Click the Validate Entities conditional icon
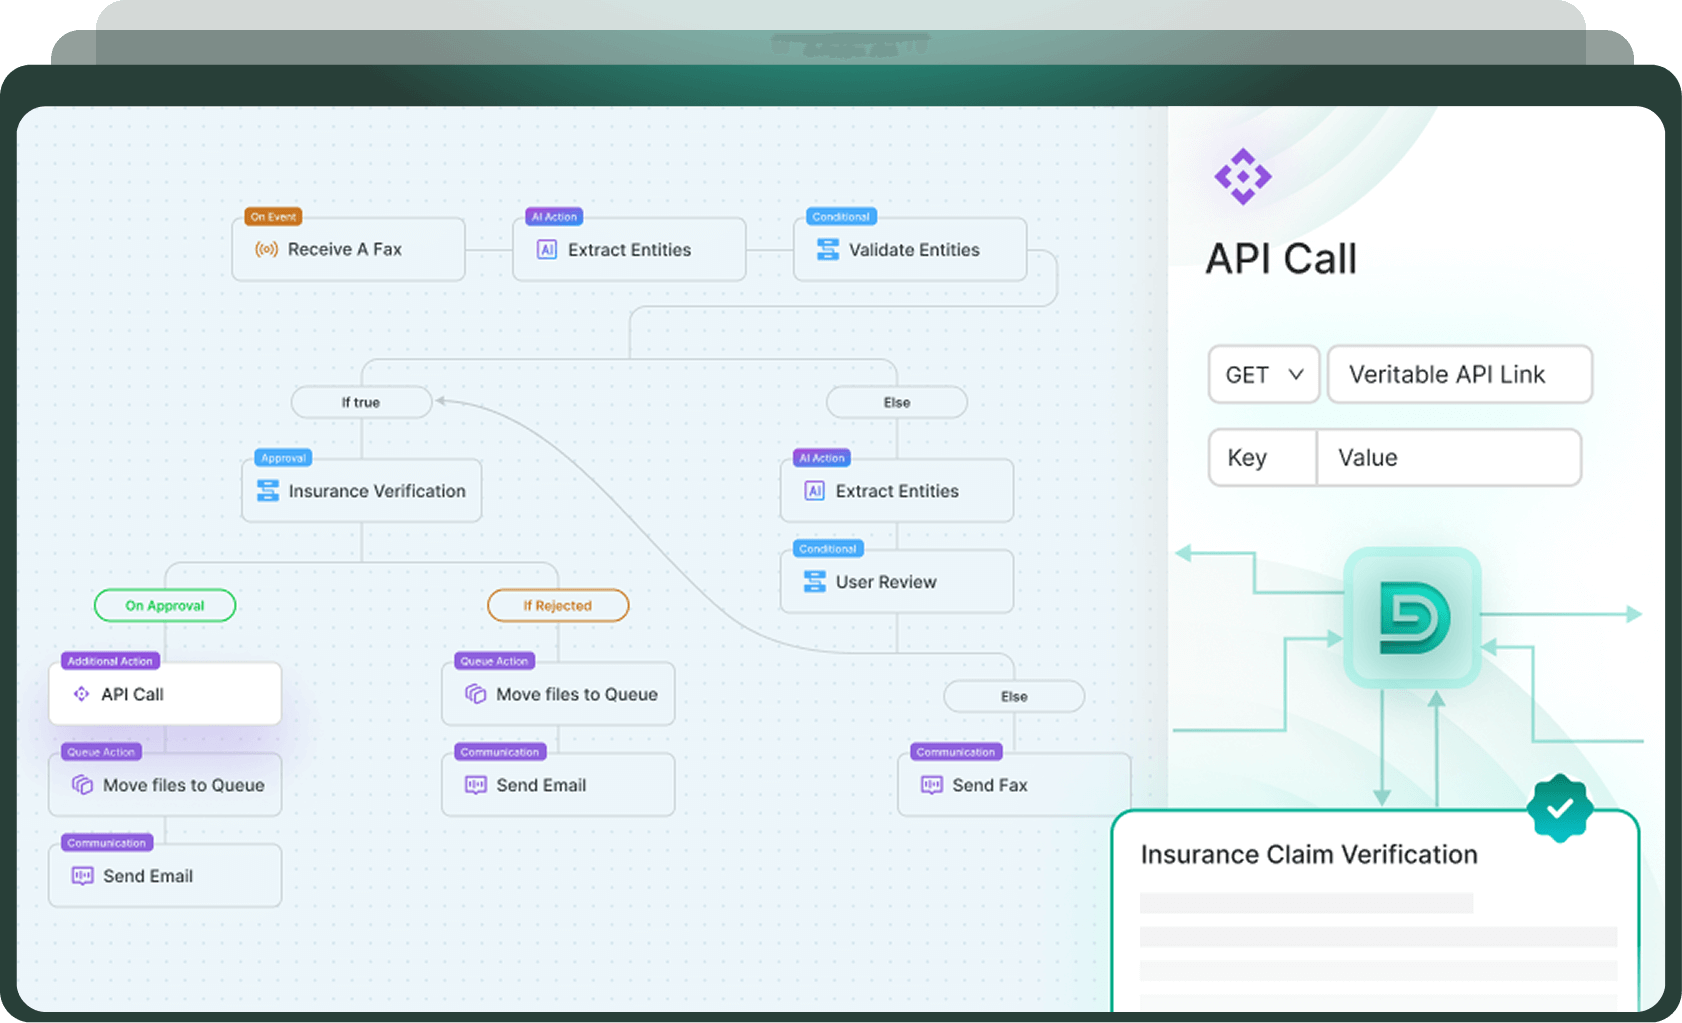This screenshot has height=1023, width=1682. (827, 249)
